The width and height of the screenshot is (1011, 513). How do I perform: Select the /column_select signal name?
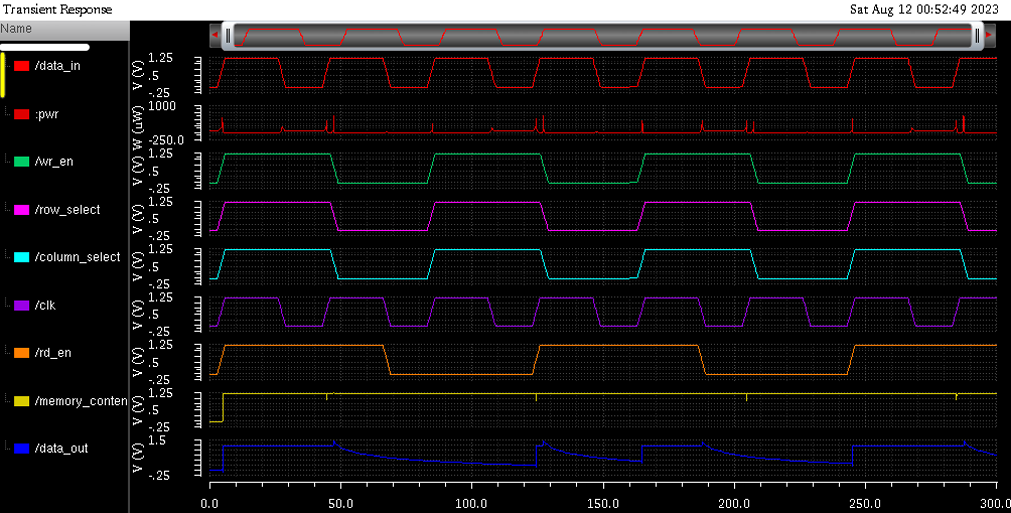pyautogui.click(x=77, y=257)
